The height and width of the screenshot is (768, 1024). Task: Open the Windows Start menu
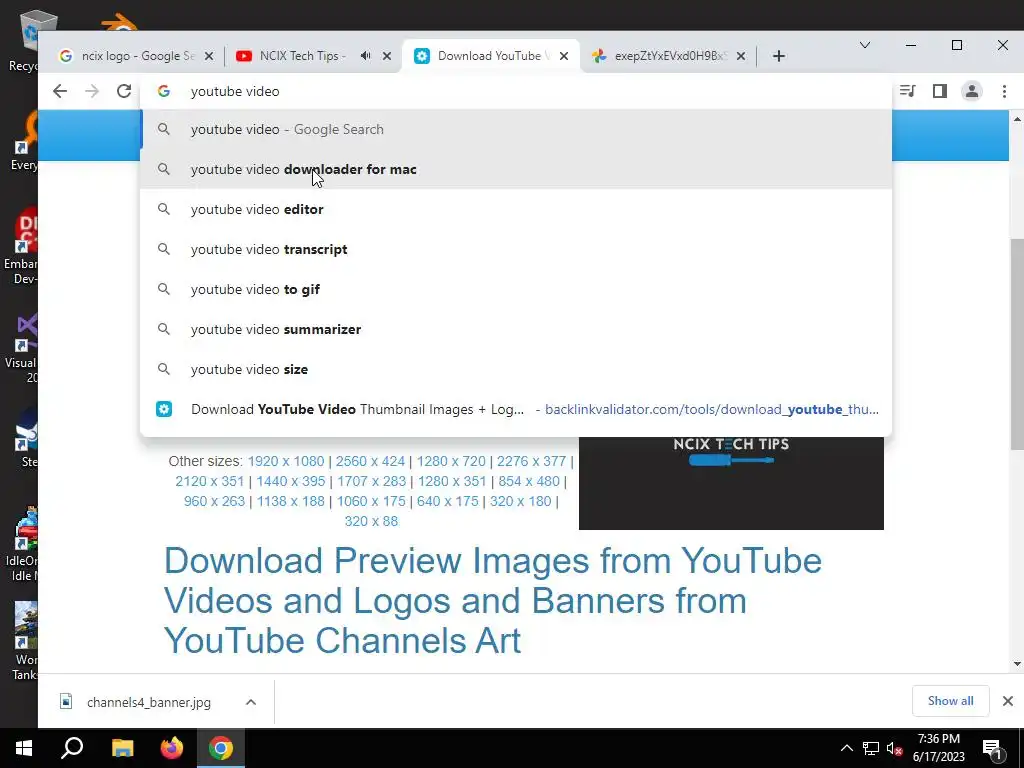(24, 748)
